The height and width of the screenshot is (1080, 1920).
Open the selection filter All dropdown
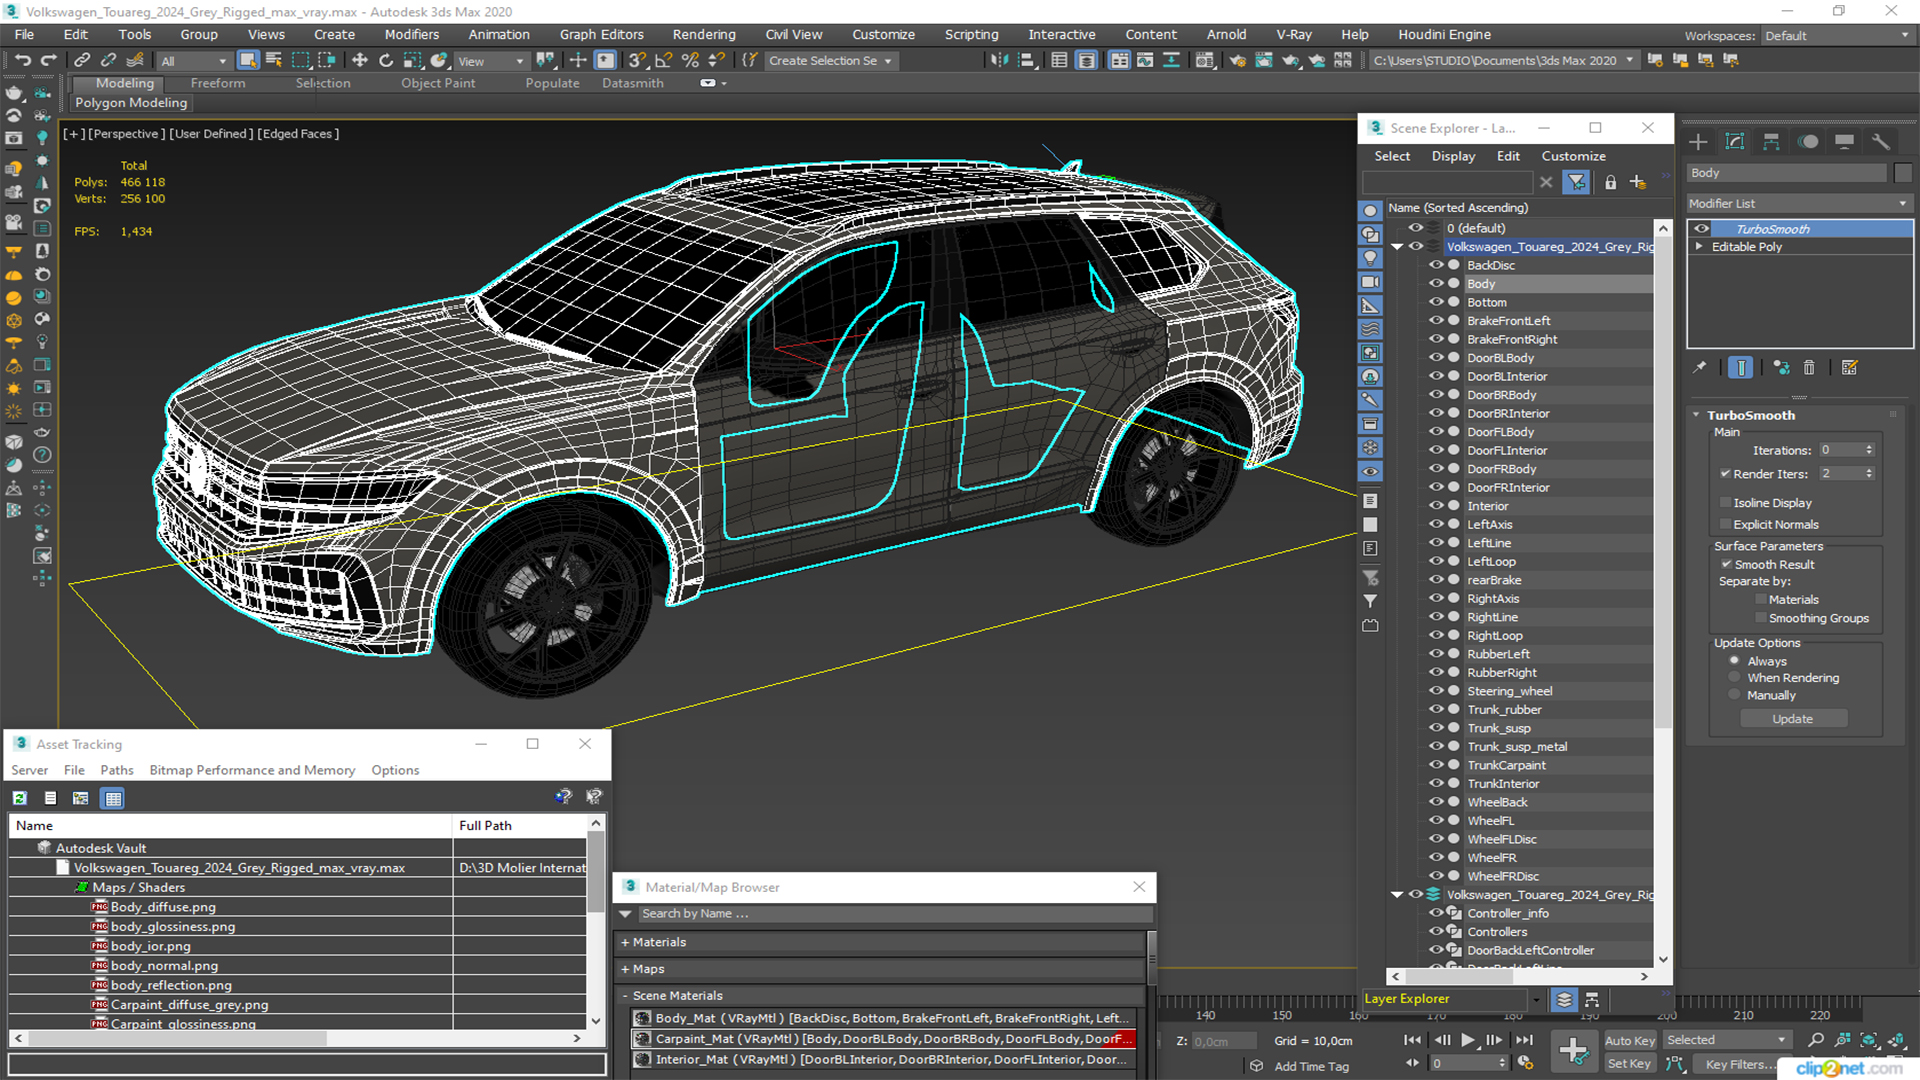(194, 61)
